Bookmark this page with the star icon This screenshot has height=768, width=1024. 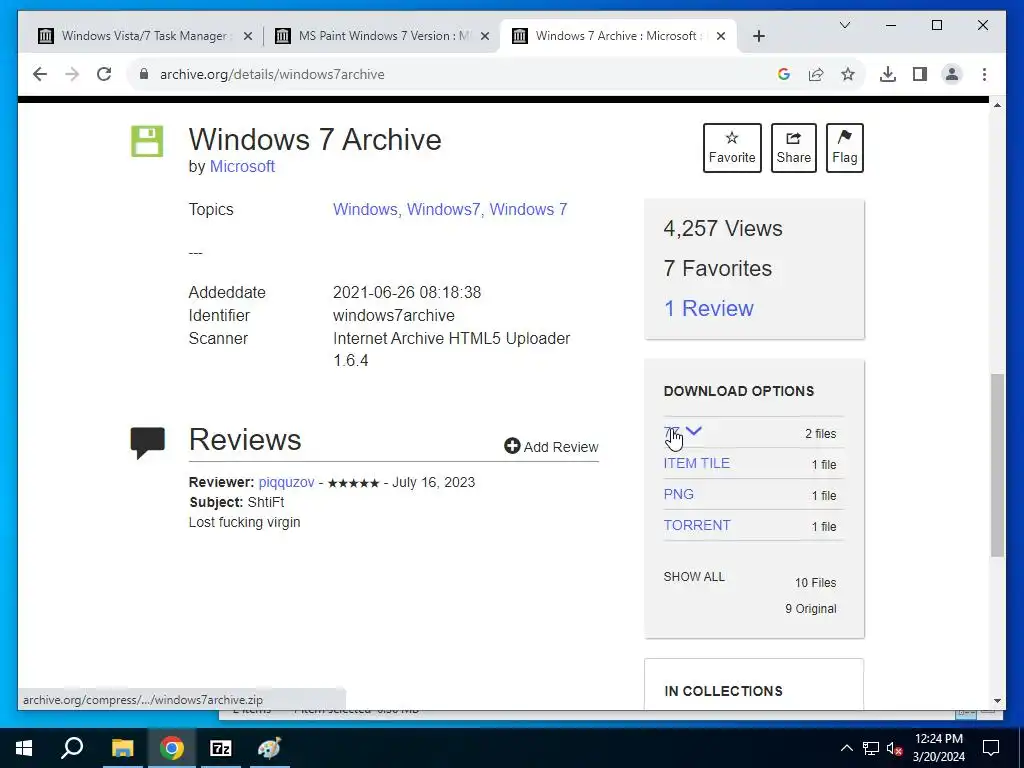pyautogui.click(x=848, y=74)
